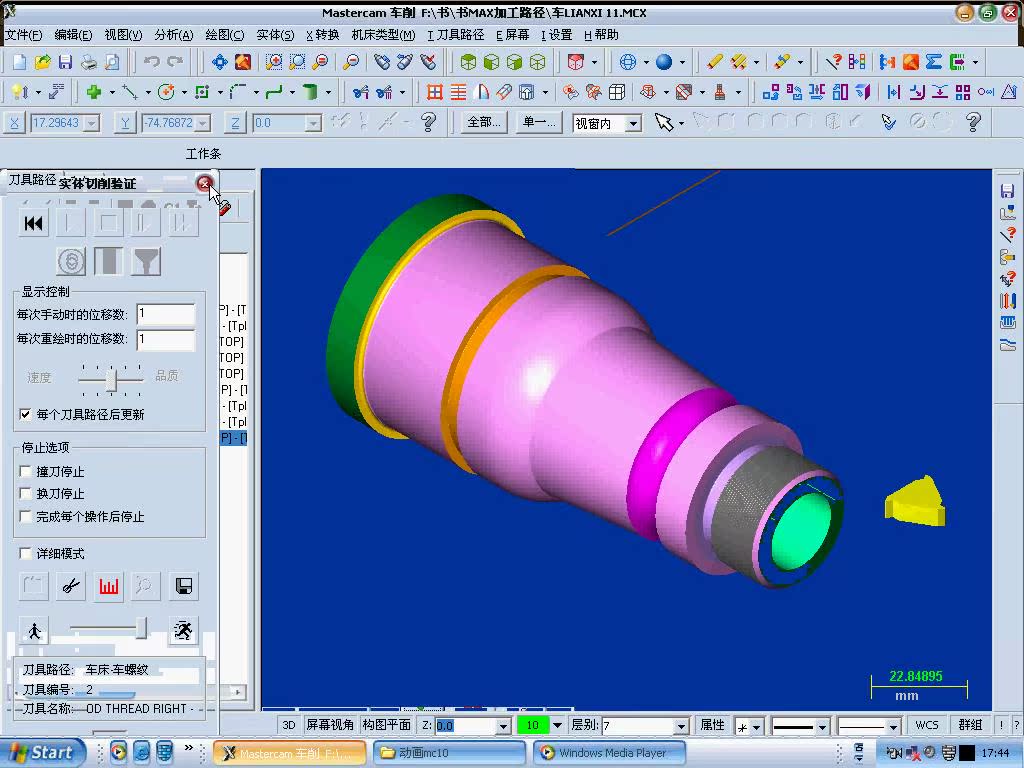Click the simulation speed slider handle

tap(141, 628)
